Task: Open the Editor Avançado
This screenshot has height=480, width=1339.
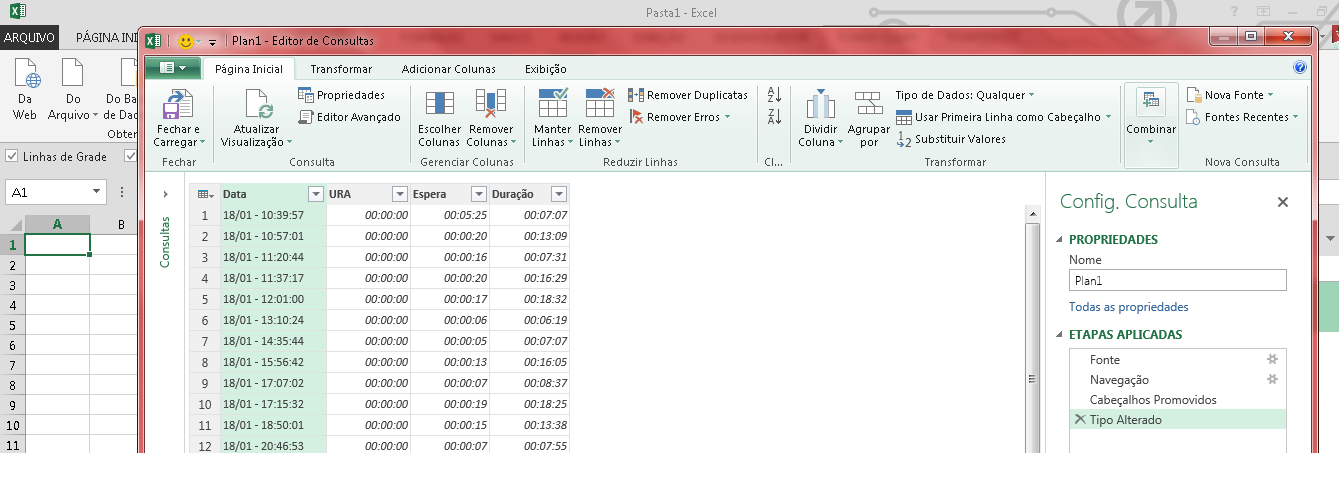Action: pos(349,117)
